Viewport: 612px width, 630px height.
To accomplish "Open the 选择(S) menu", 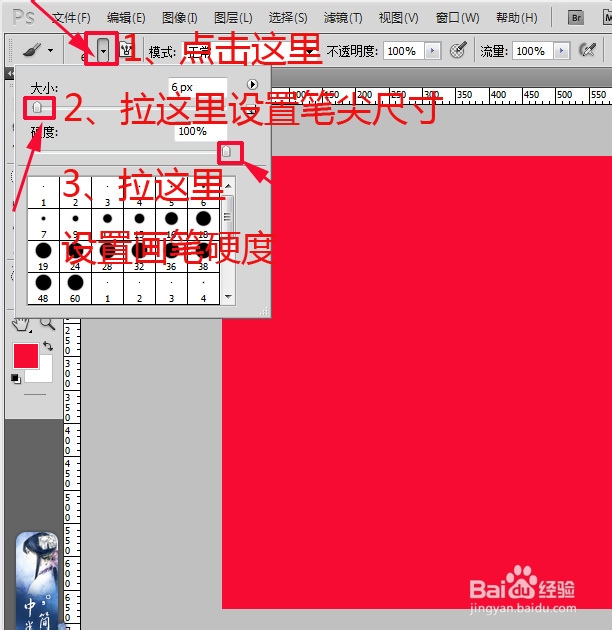I will [x=288, y=18].
